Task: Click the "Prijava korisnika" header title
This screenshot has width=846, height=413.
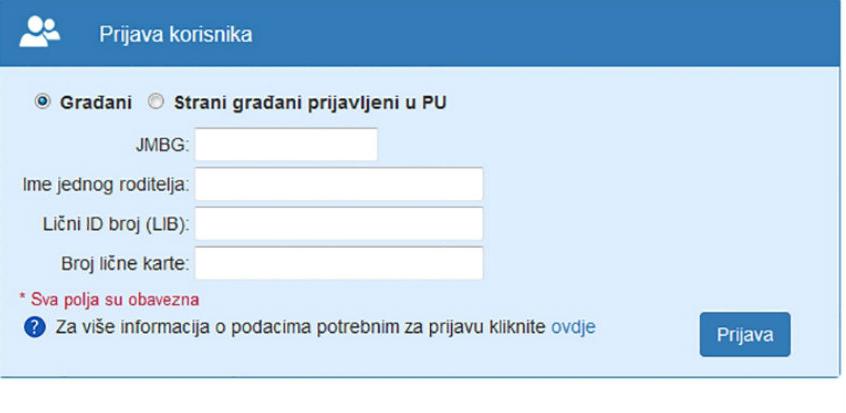Action: click(175, 34)
